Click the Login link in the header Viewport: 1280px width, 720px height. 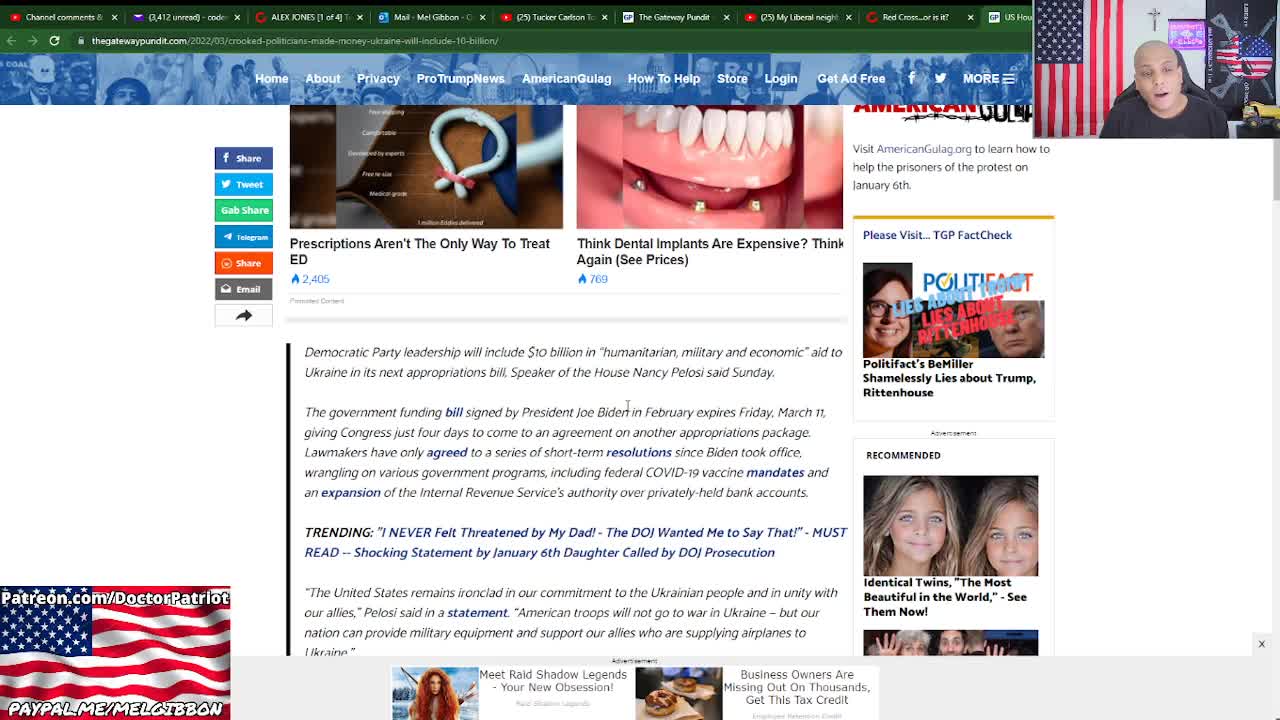pos(781,79)
